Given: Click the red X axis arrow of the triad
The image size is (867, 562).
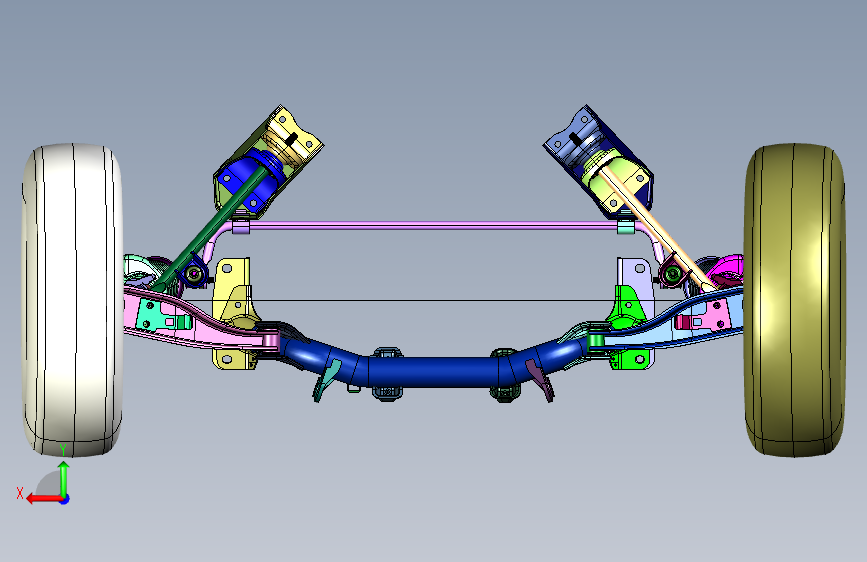Looking at the screenshot, I should tap(43, 499).
